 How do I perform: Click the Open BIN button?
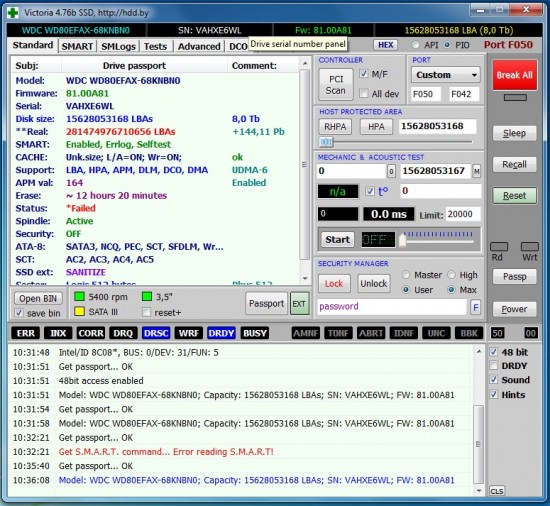coord(38,298)
